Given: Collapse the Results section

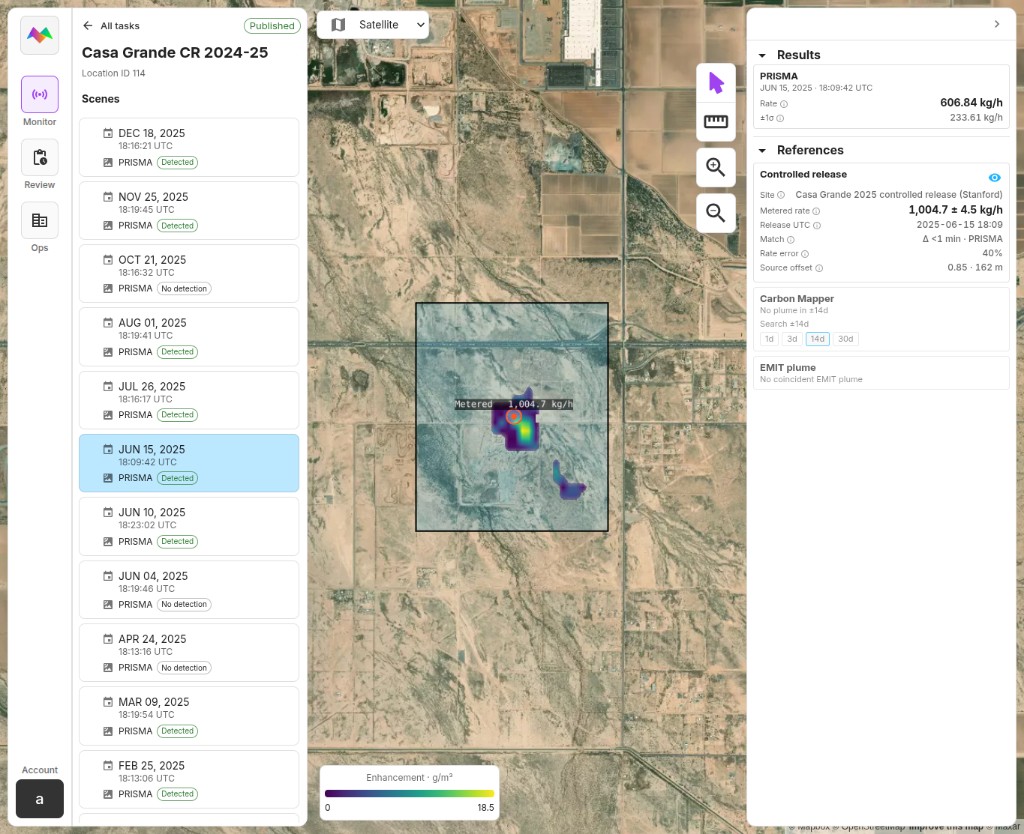Looking at the screenshot, I should tap(762, 56).
